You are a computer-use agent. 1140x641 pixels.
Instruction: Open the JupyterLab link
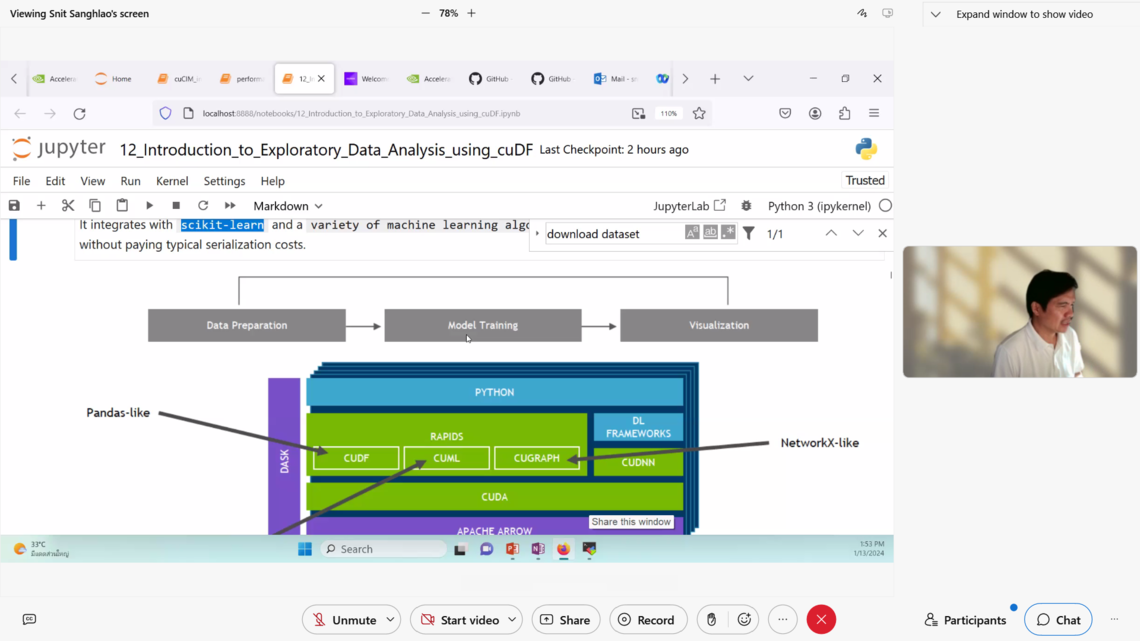point(689,206)
